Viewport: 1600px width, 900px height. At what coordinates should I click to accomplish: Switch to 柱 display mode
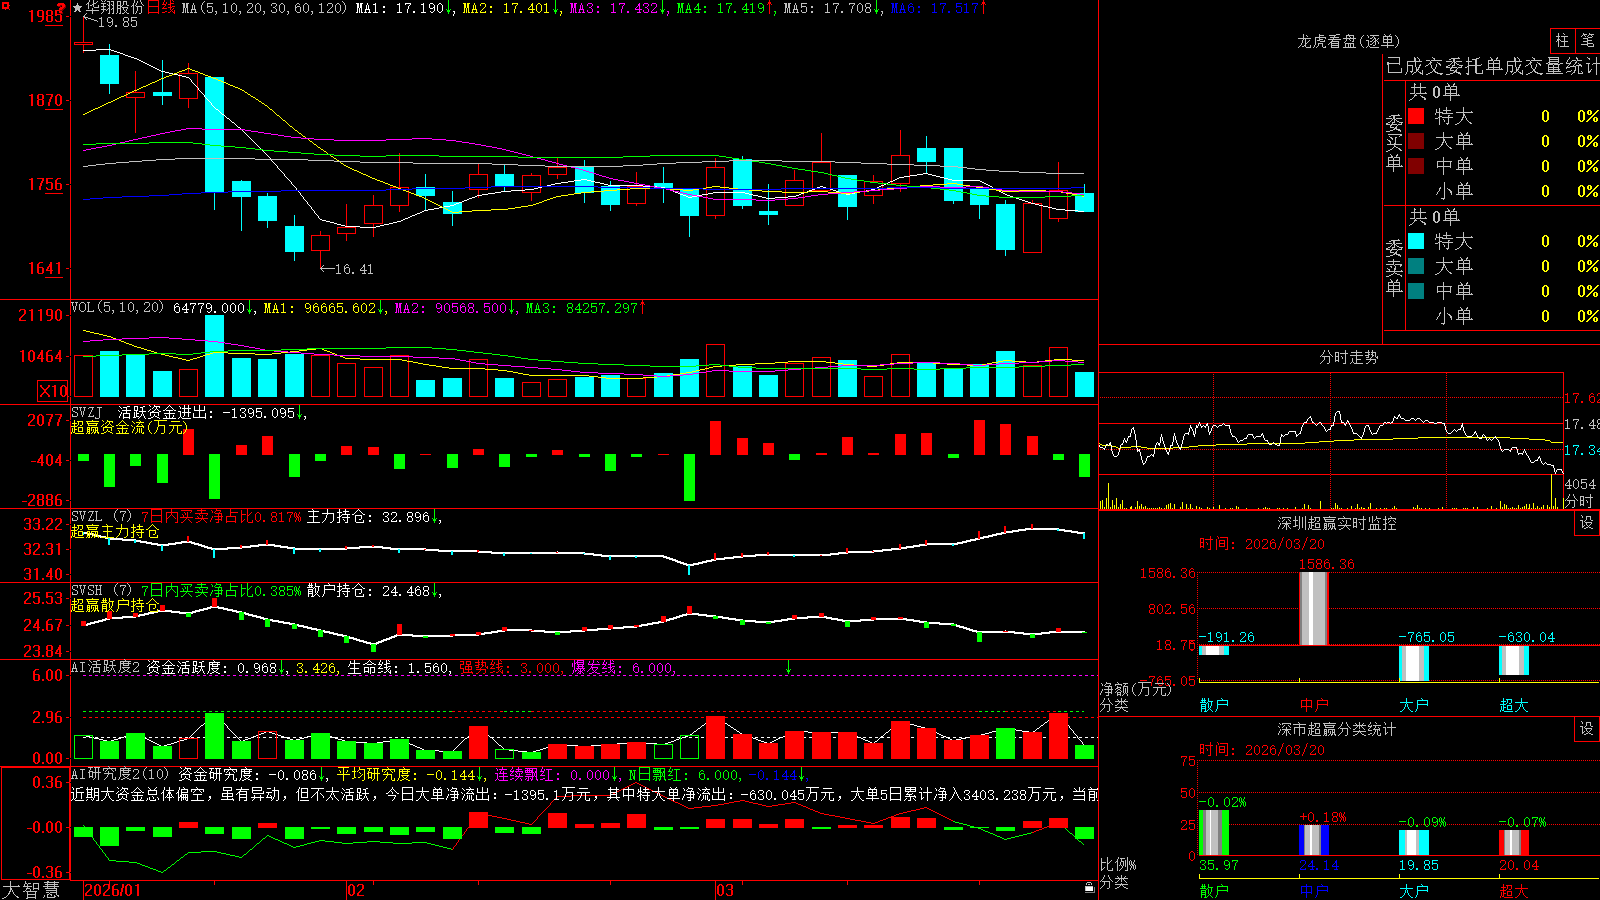tap(1562, 40)
